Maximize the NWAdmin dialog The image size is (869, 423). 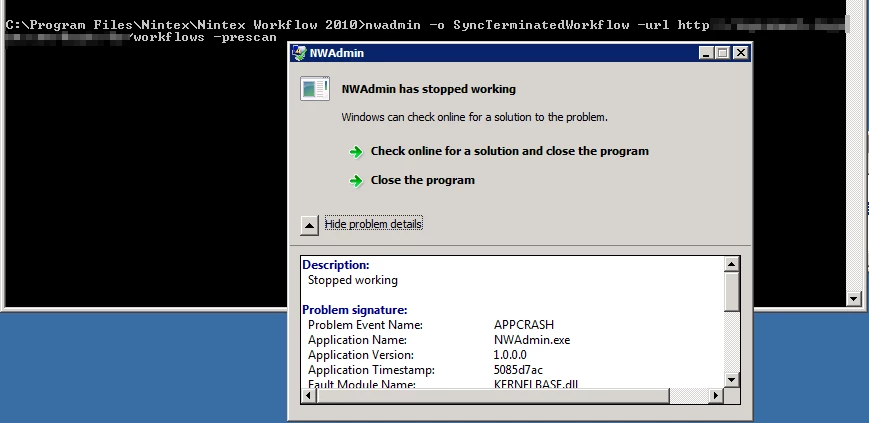click(x=722, y=53)
